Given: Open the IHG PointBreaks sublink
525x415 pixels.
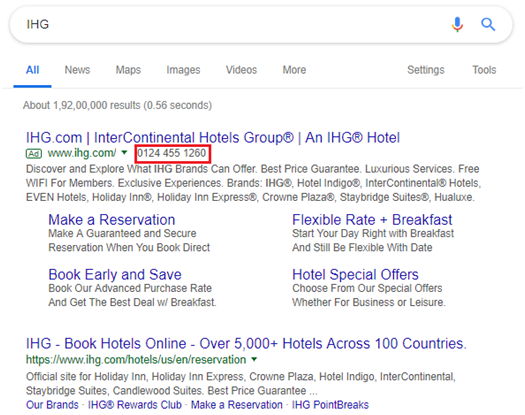Looking at the screenshot, I should pyautogui.click(x=330, y=405).
